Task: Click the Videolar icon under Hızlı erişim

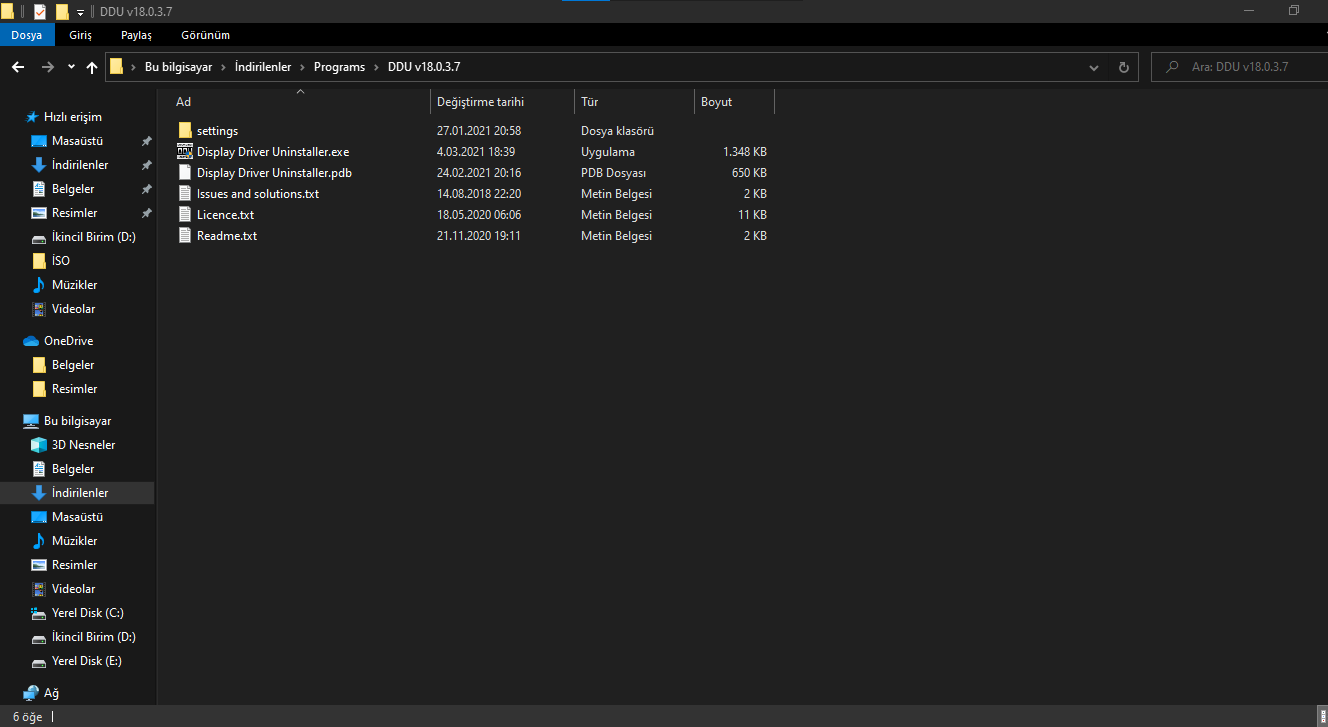Action: 39,309
